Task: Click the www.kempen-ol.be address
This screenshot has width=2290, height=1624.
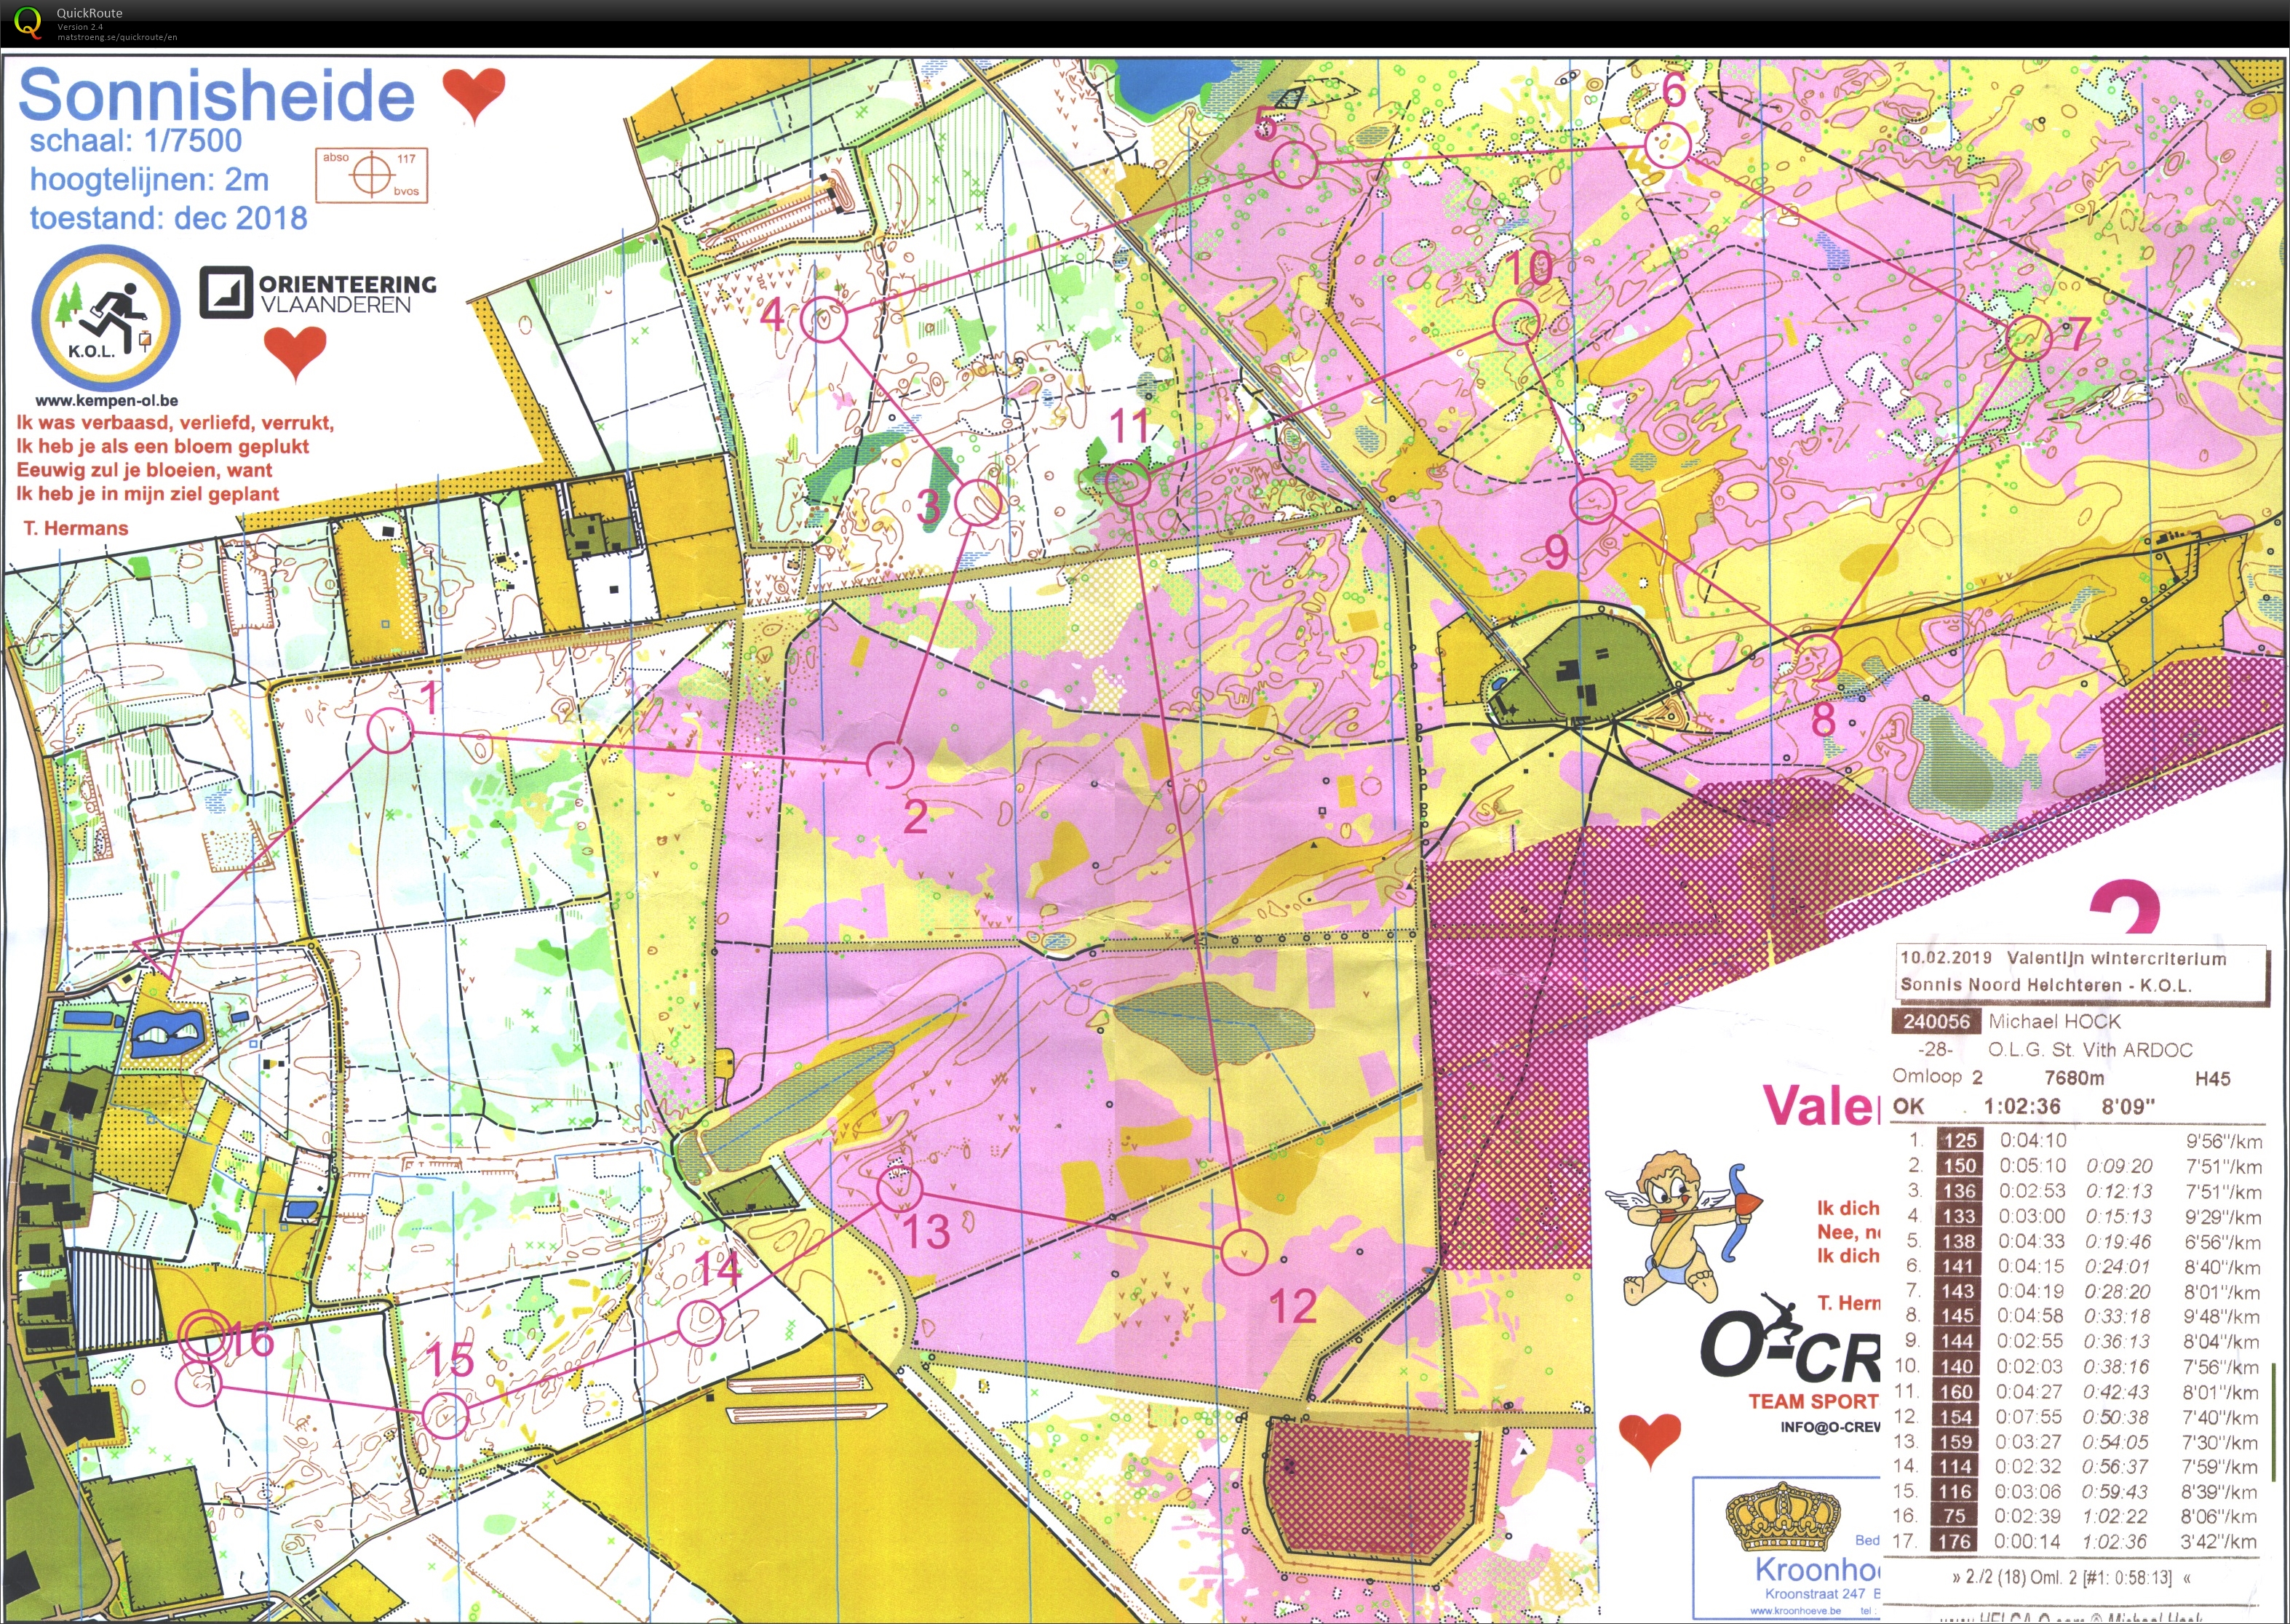Action: (x=106, y=400)
